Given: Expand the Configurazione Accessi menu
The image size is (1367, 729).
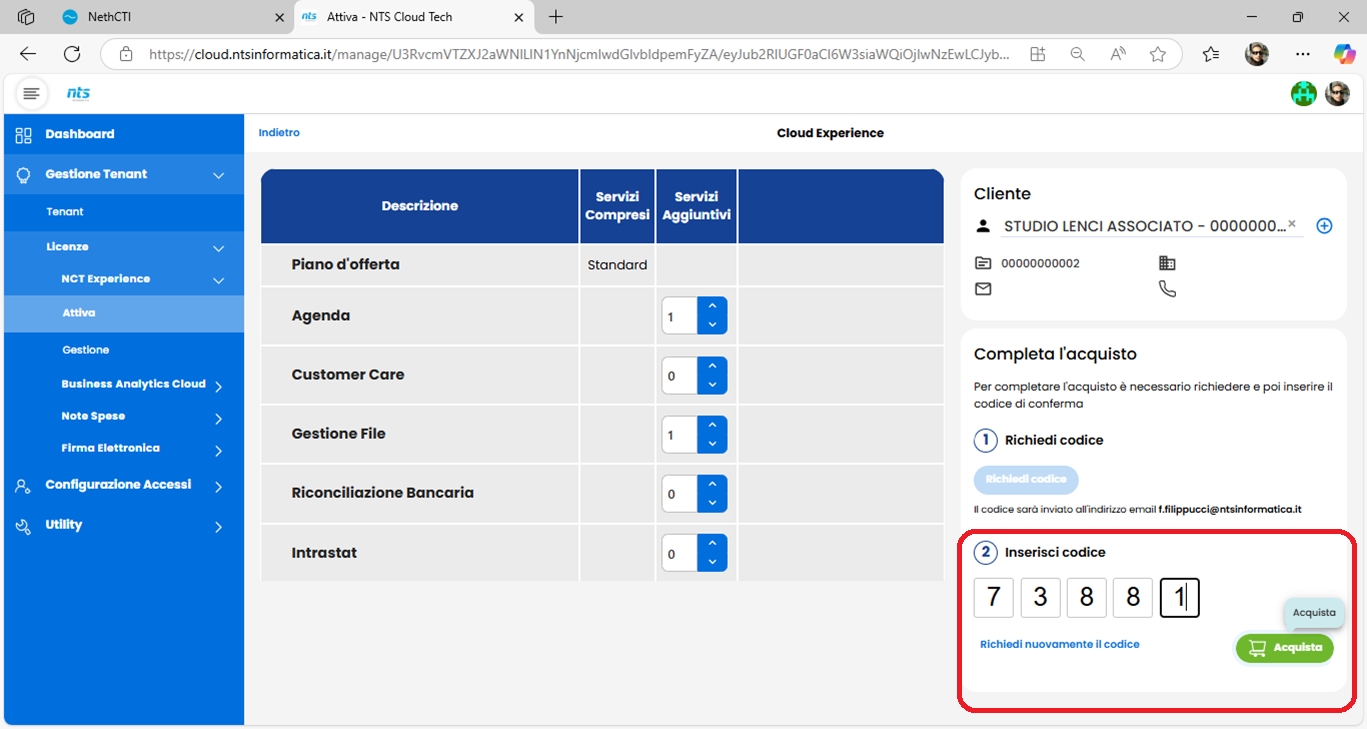Looking at the screenshot, I should pos(218,486).
